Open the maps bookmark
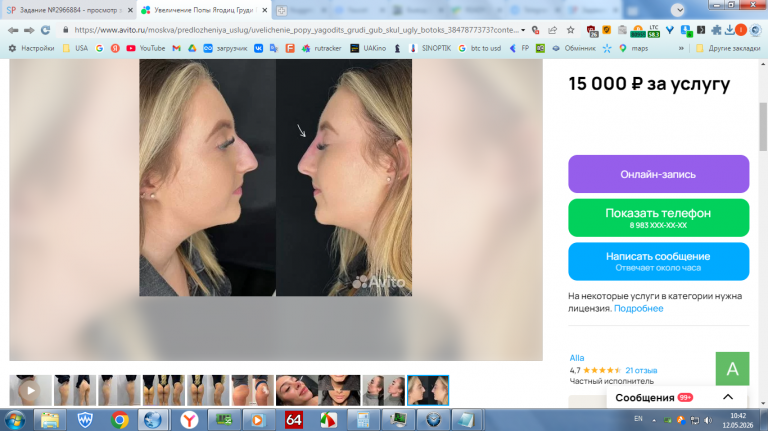The image size is (768, 431). [634, 48]
